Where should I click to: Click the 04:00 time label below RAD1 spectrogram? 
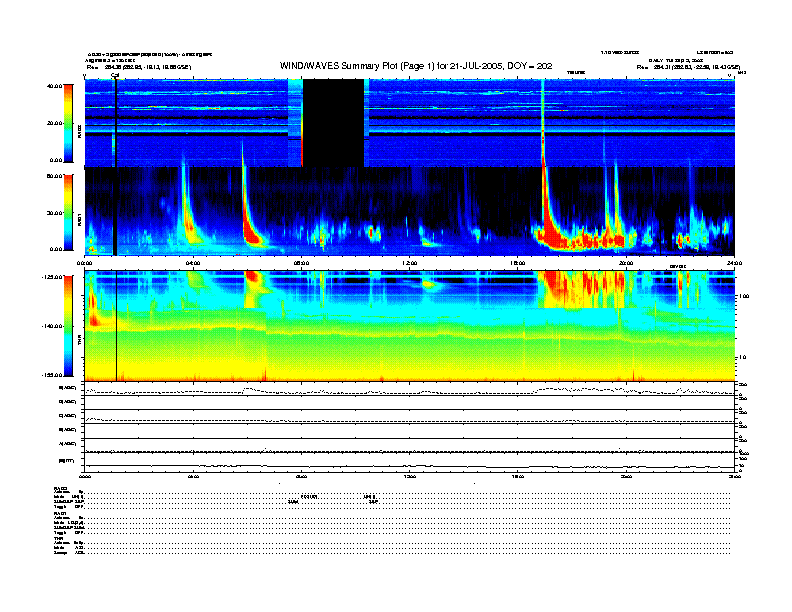point(193,263)
